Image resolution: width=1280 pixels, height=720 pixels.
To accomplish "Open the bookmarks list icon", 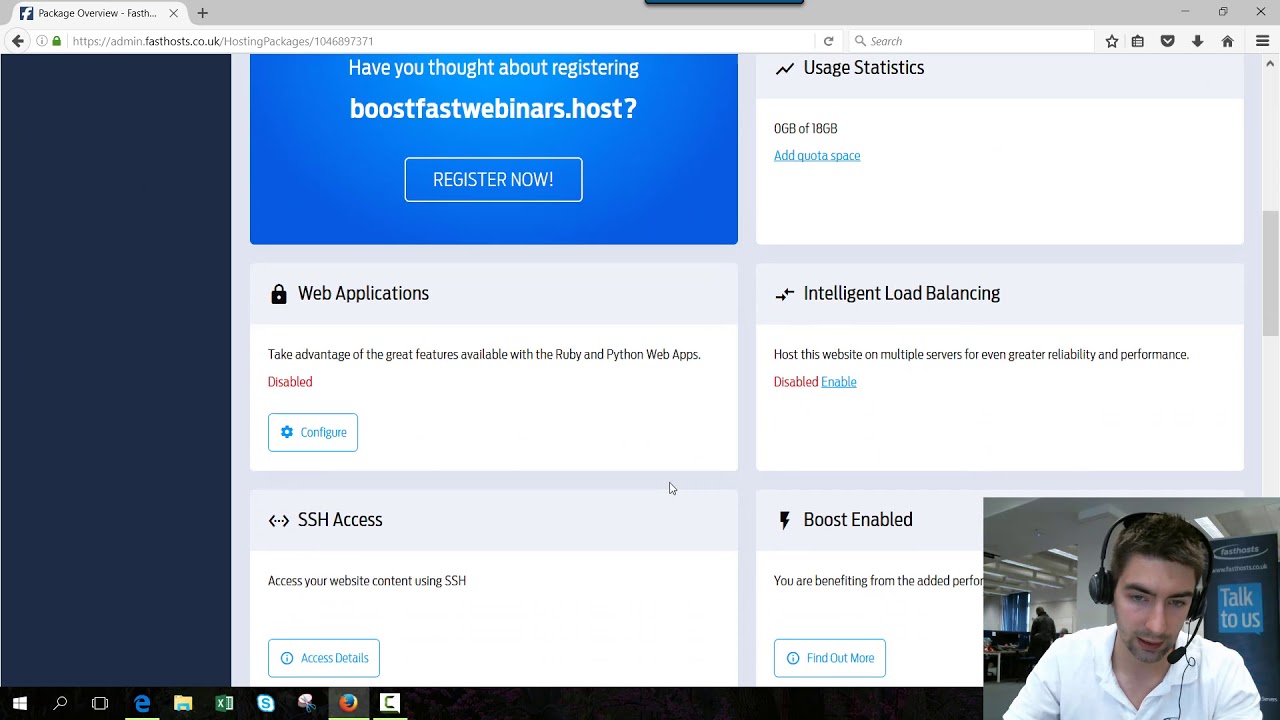I will (x=1138, y=41).
